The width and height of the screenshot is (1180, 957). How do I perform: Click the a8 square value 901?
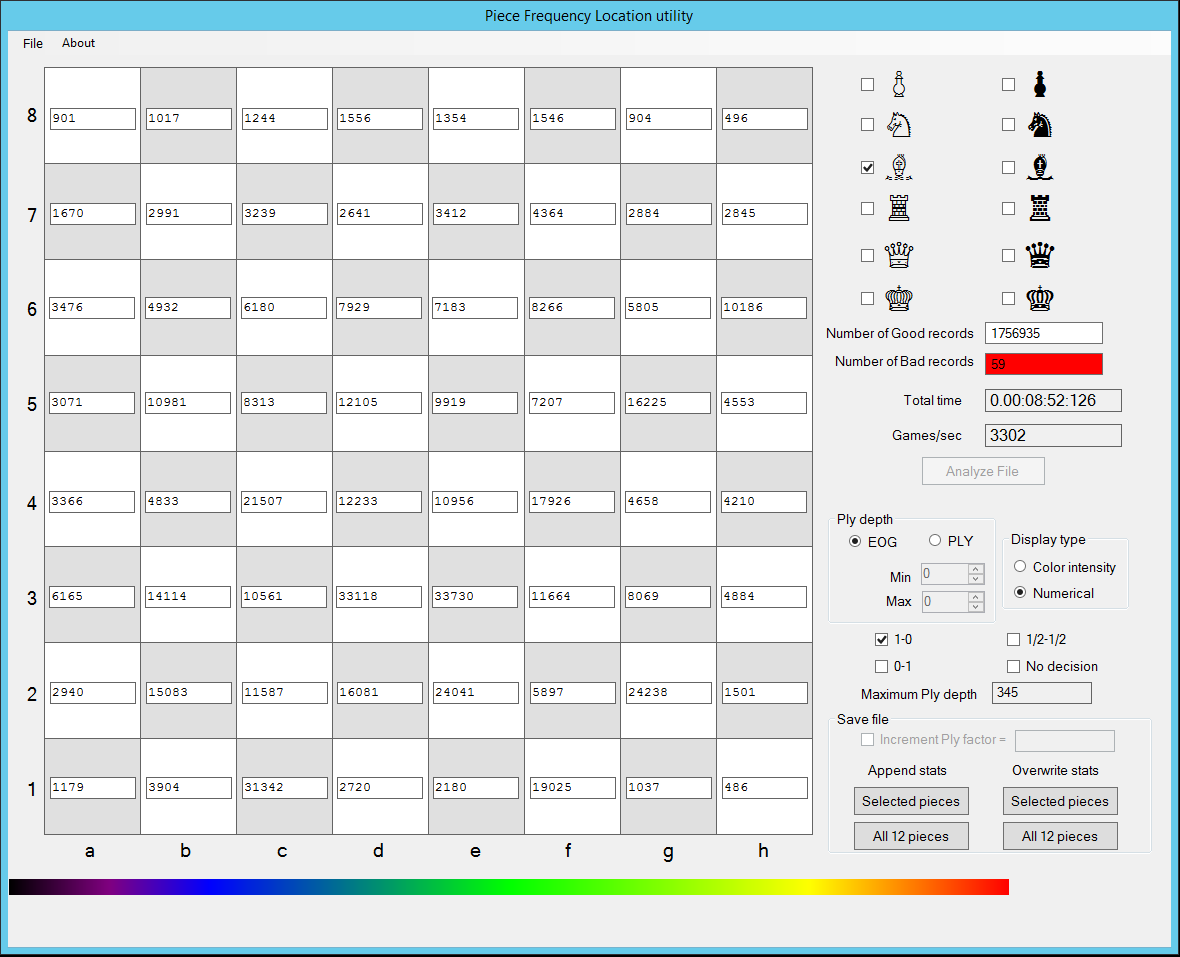pyautogui.click(x=93, y=118)
